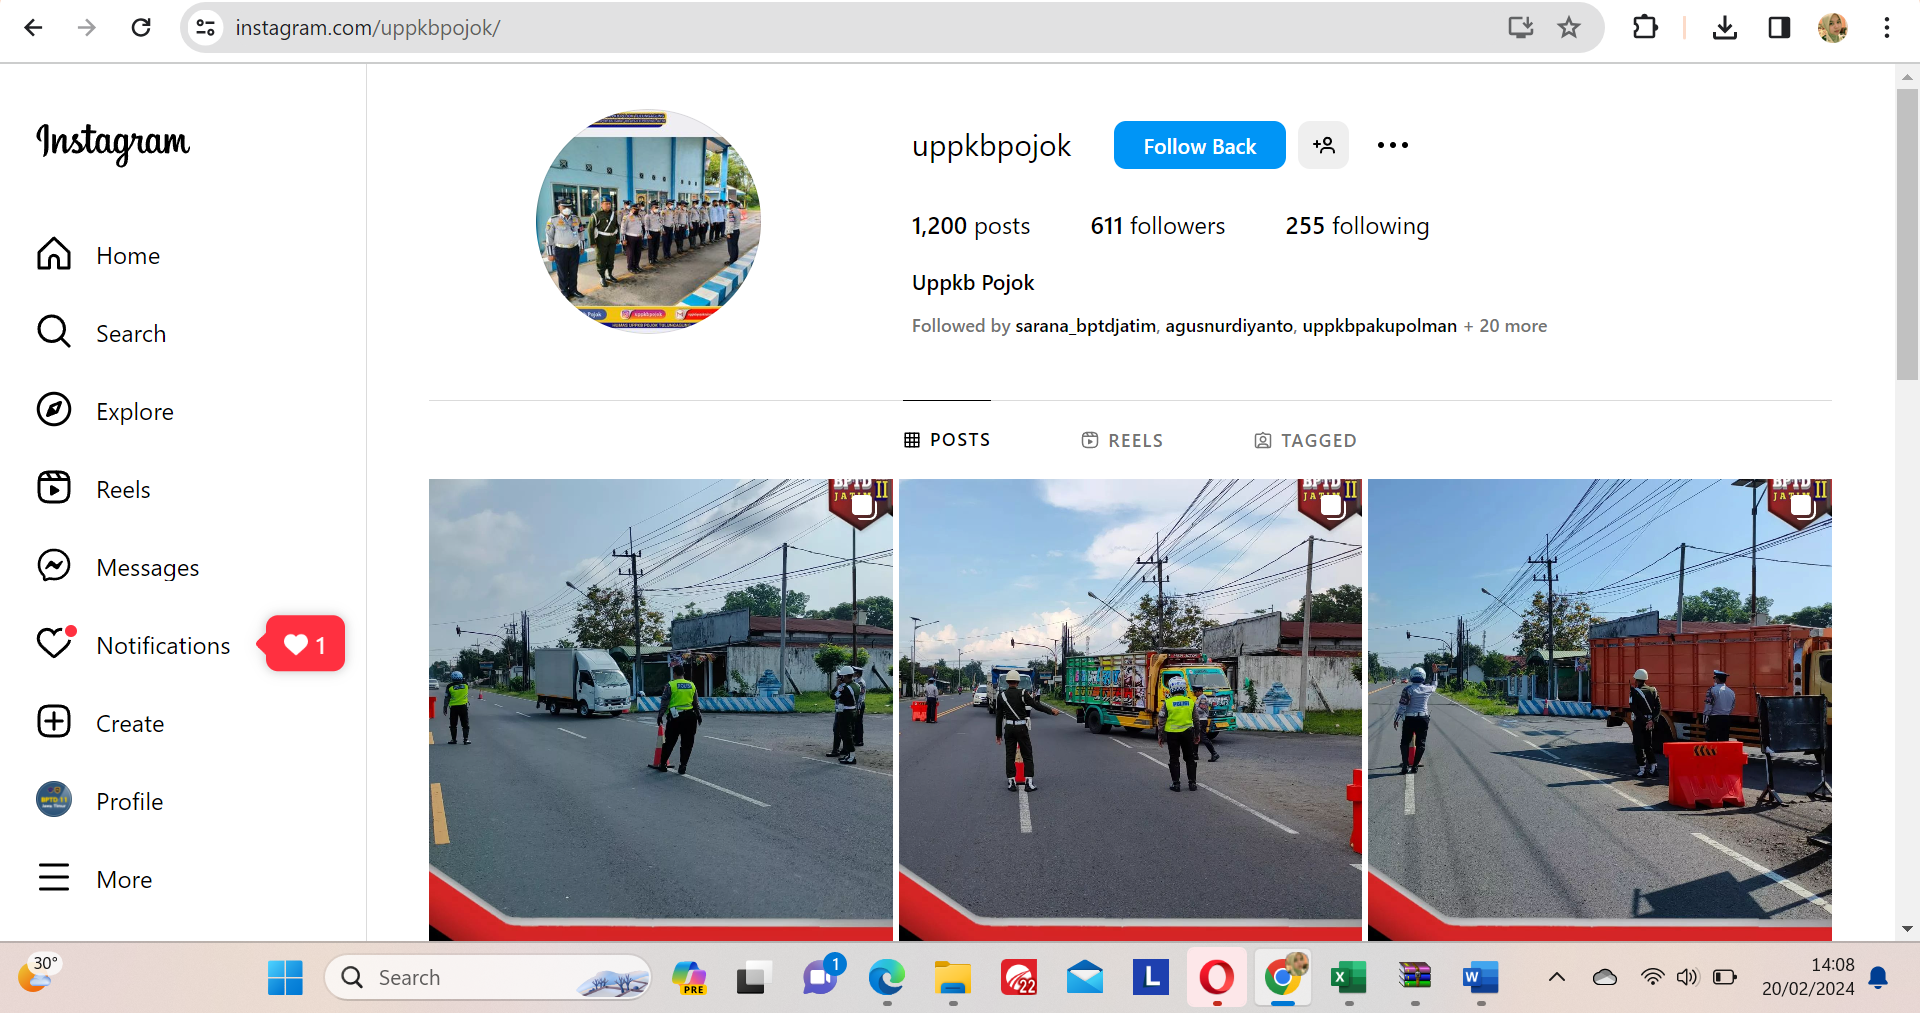Click the Follow Back button
The image size is (1920, 1013).
click(1199, 146)
